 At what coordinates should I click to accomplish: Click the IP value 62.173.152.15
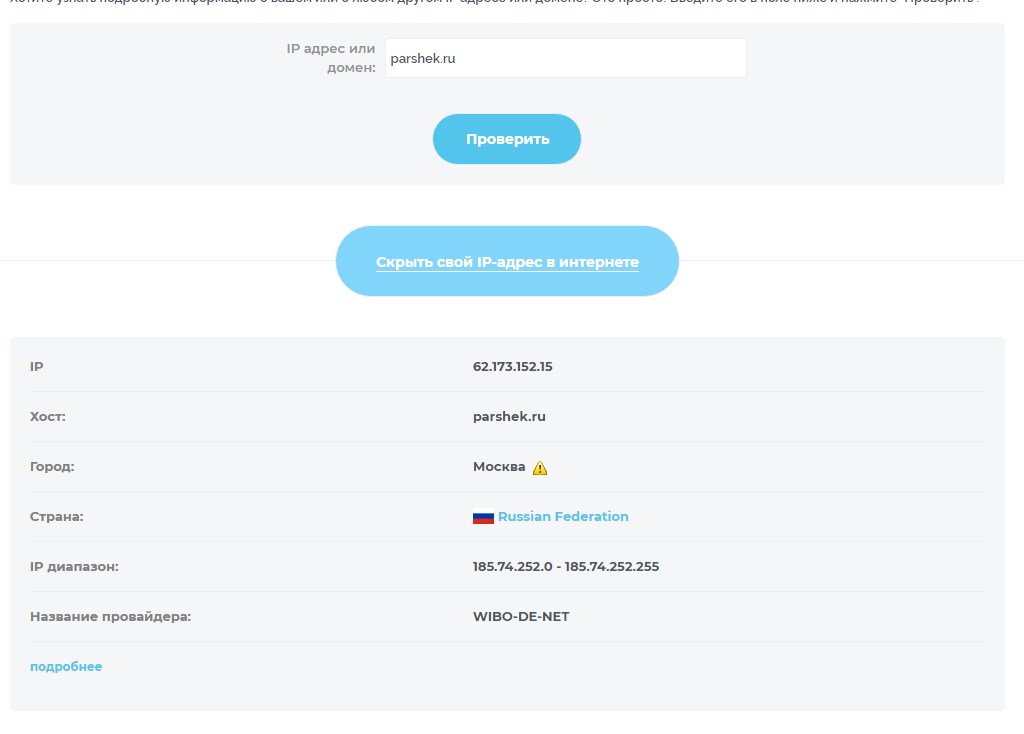click(512, 367)
